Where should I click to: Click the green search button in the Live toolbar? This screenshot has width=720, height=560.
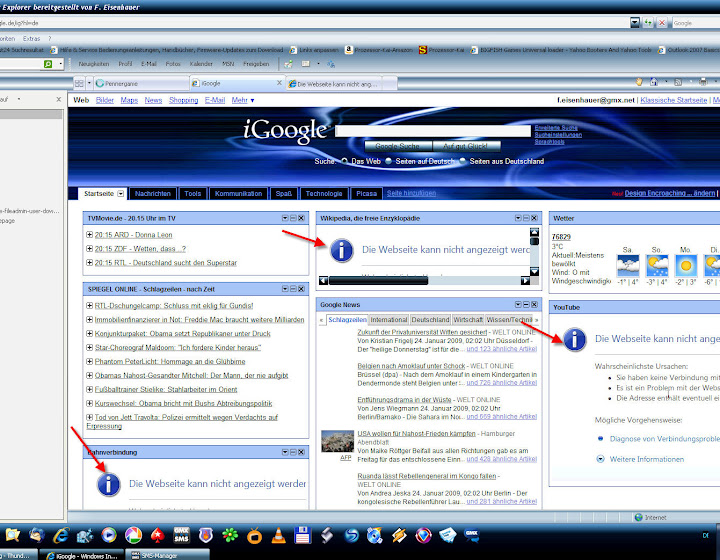tap(48, 64)
